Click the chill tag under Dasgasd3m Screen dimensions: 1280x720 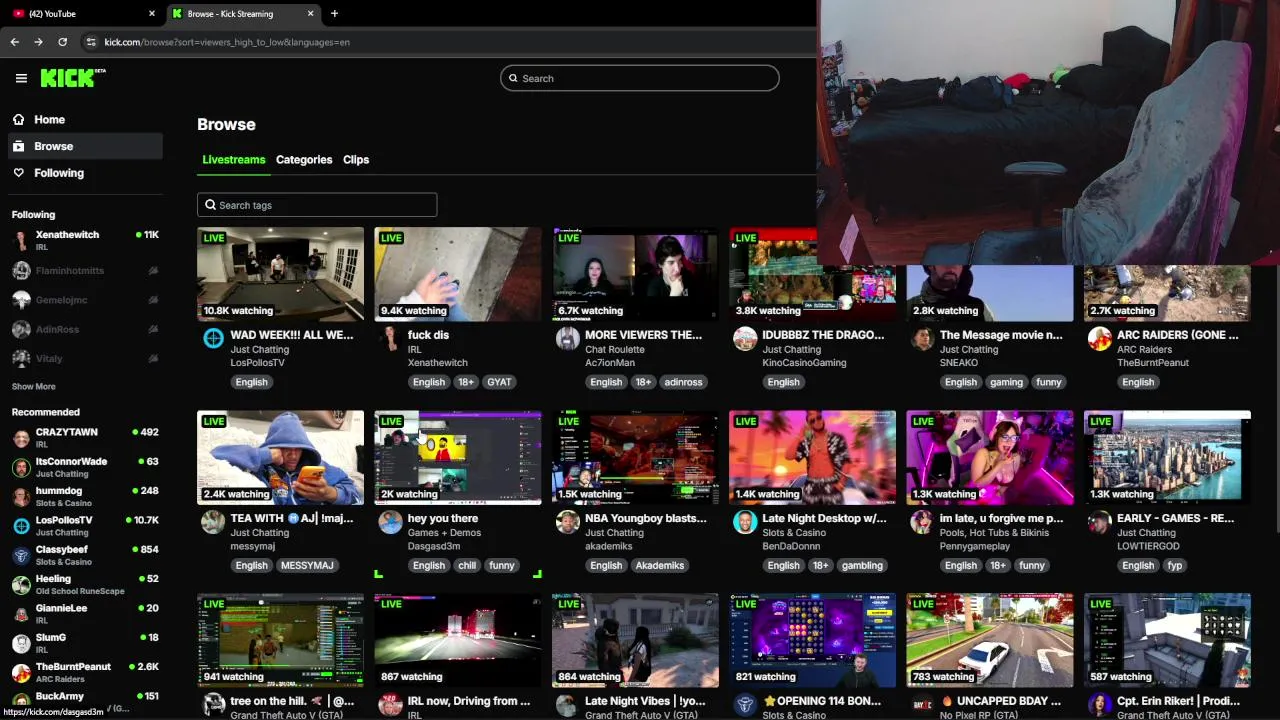point(467,565)
